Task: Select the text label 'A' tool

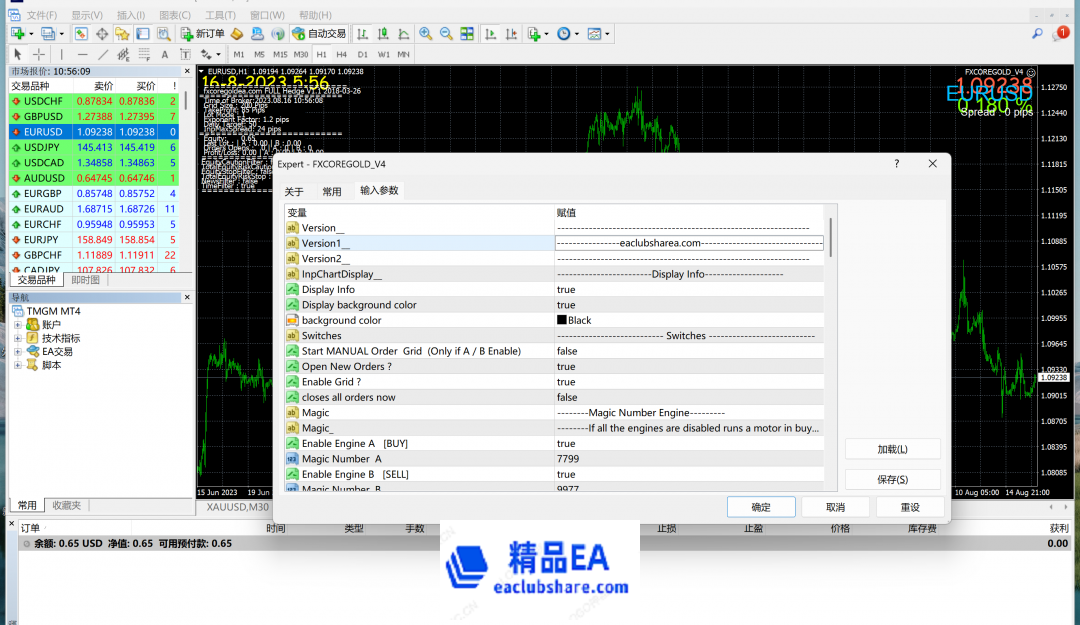Action: [x=165, y=54]
